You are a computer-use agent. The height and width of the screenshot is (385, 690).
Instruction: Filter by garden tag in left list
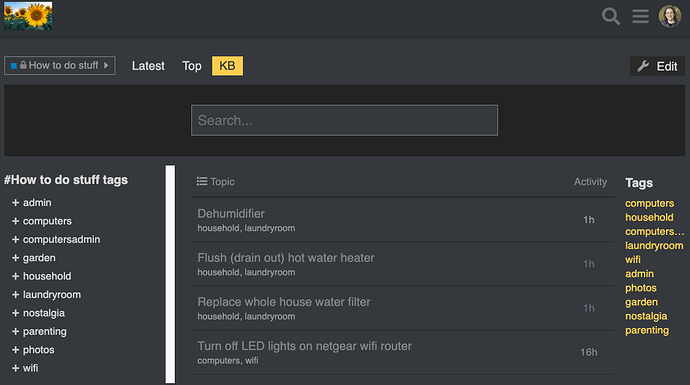[x=39, y=258]
